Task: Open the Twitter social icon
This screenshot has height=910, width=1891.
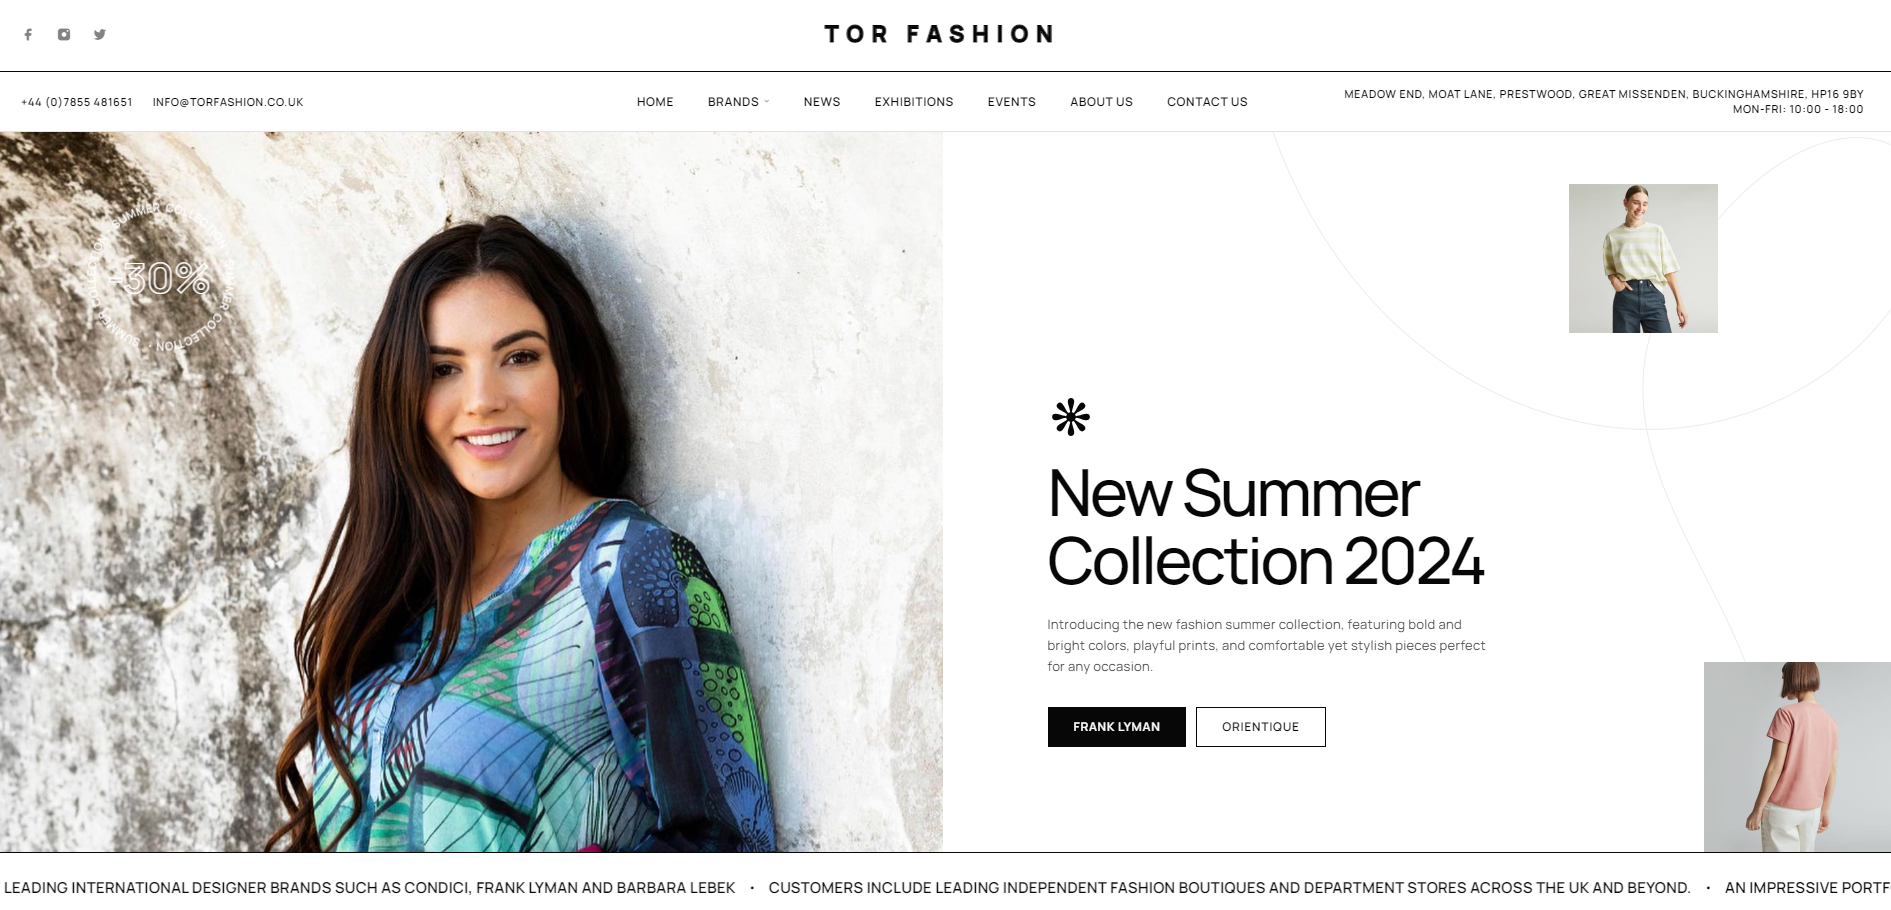Action: (100, 34)
